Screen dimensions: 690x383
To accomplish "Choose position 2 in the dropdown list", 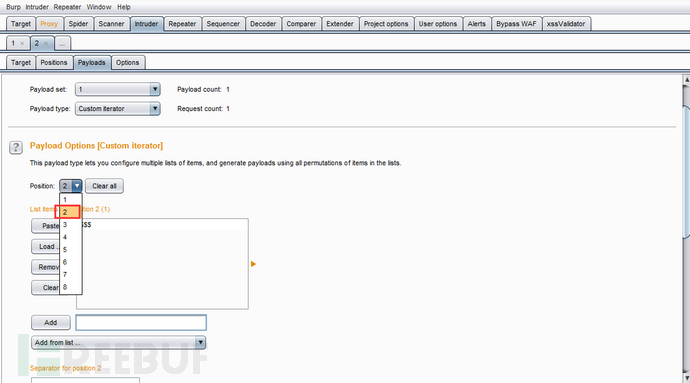I will point(67,212).
